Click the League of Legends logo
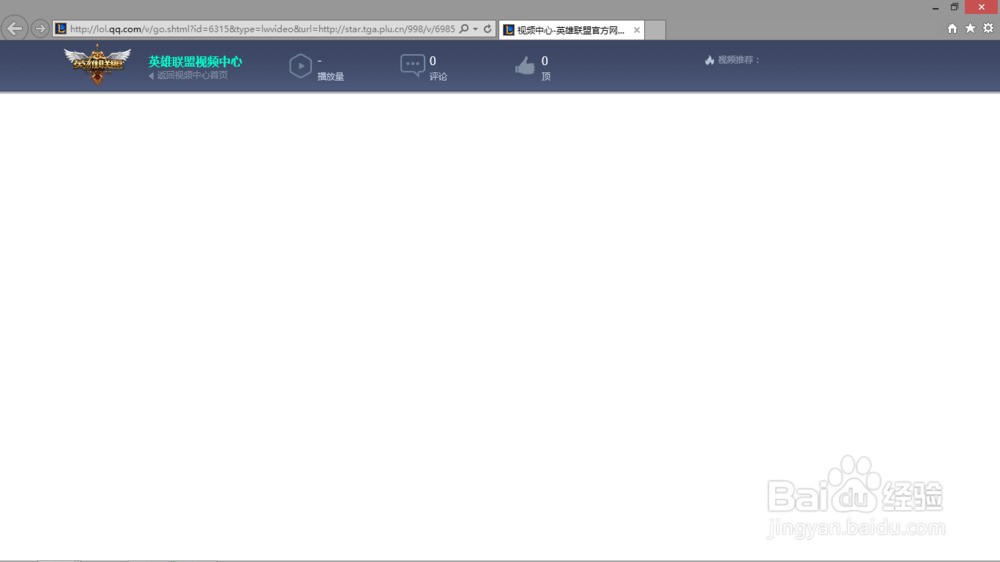 (x=97, y=64)
